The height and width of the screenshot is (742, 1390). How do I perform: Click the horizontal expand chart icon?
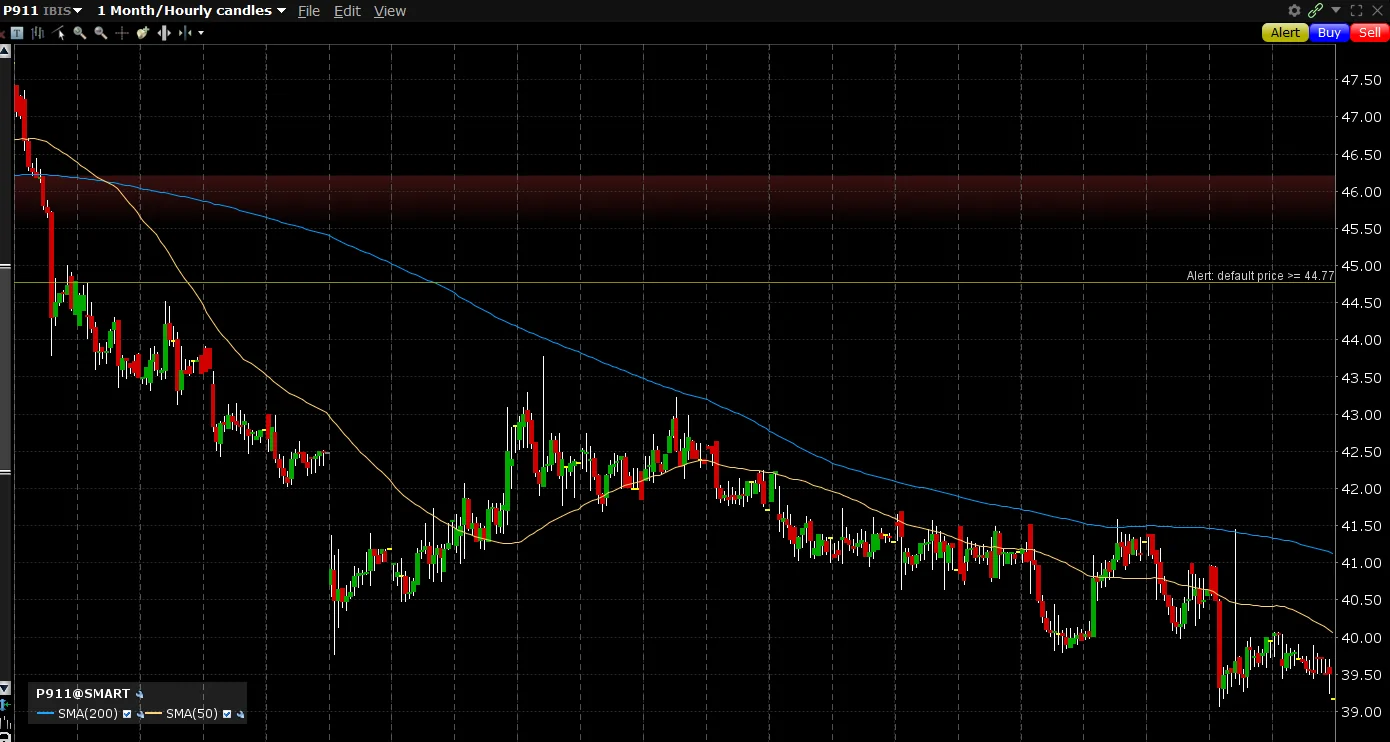pyautogui.click(x=164, y=33)
